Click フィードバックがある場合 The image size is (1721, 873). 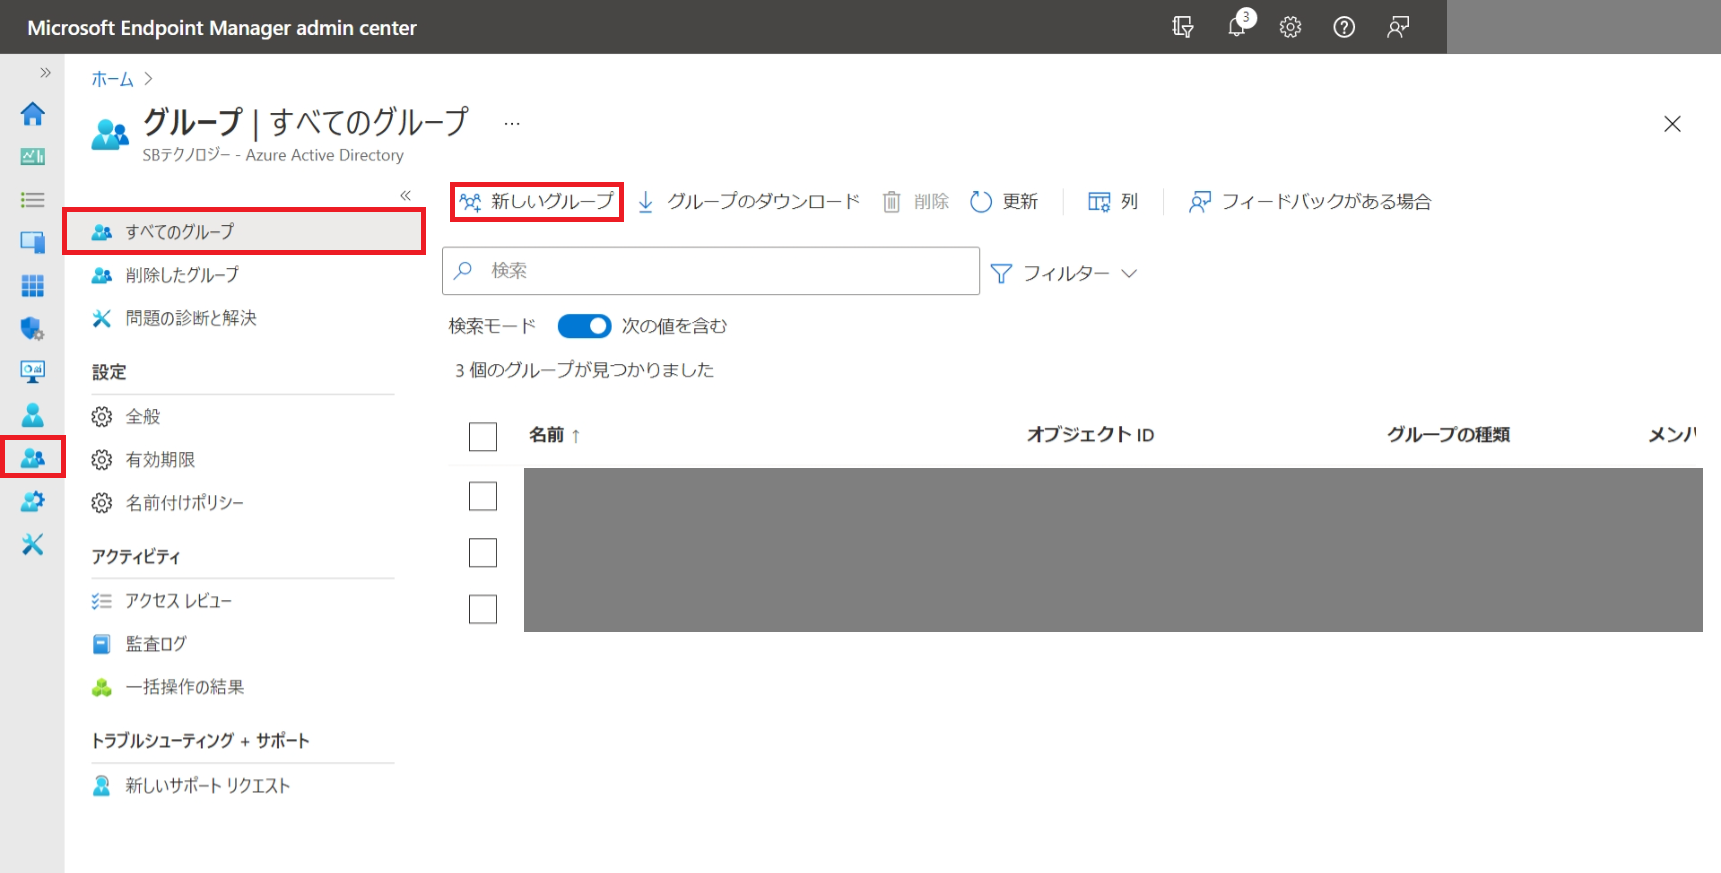[1310, 202]
